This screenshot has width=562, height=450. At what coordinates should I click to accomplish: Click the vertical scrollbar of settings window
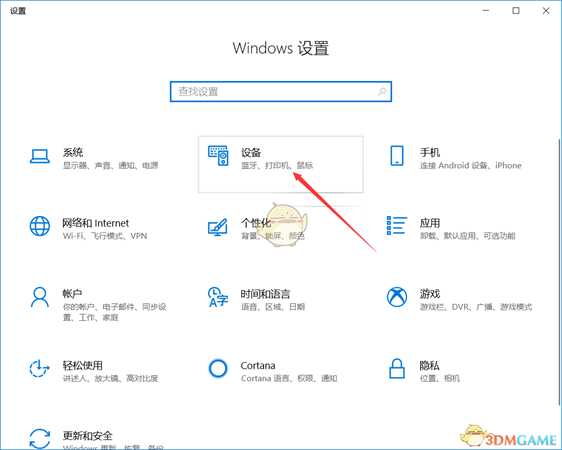559,272
